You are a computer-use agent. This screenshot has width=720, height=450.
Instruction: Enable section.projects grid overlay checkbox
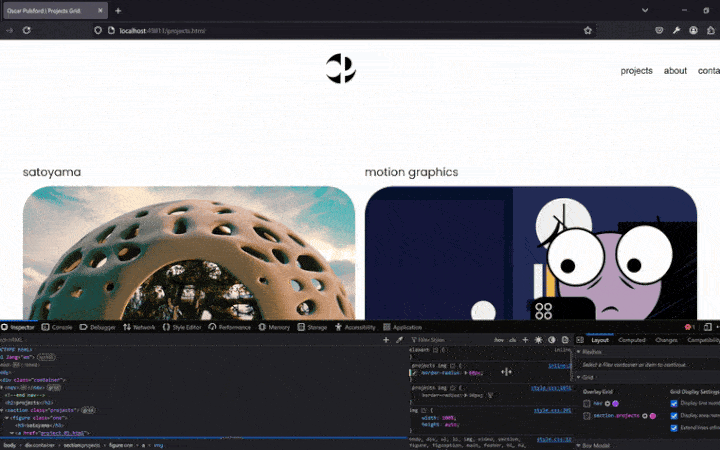point(586,416)
